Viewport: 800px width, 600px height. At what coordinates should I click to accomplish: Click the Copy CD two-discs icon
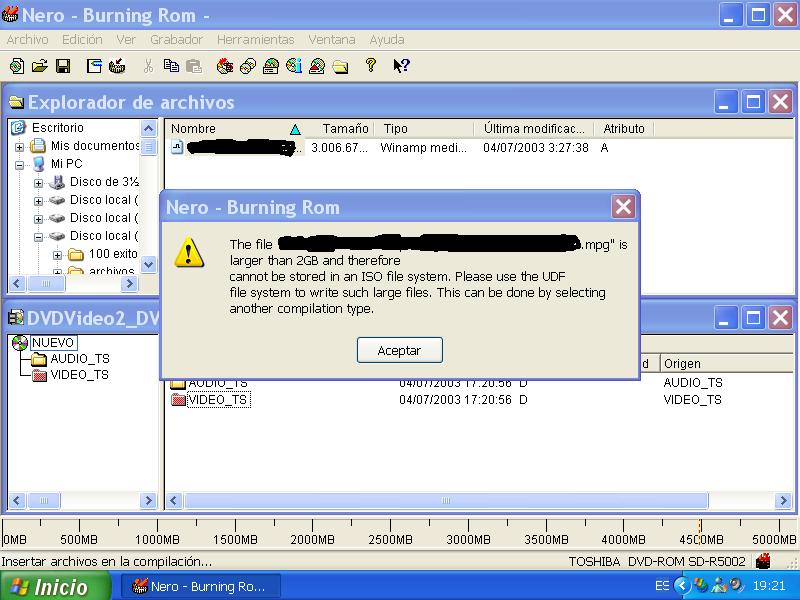pyautogui.click(x=248, y=66)
